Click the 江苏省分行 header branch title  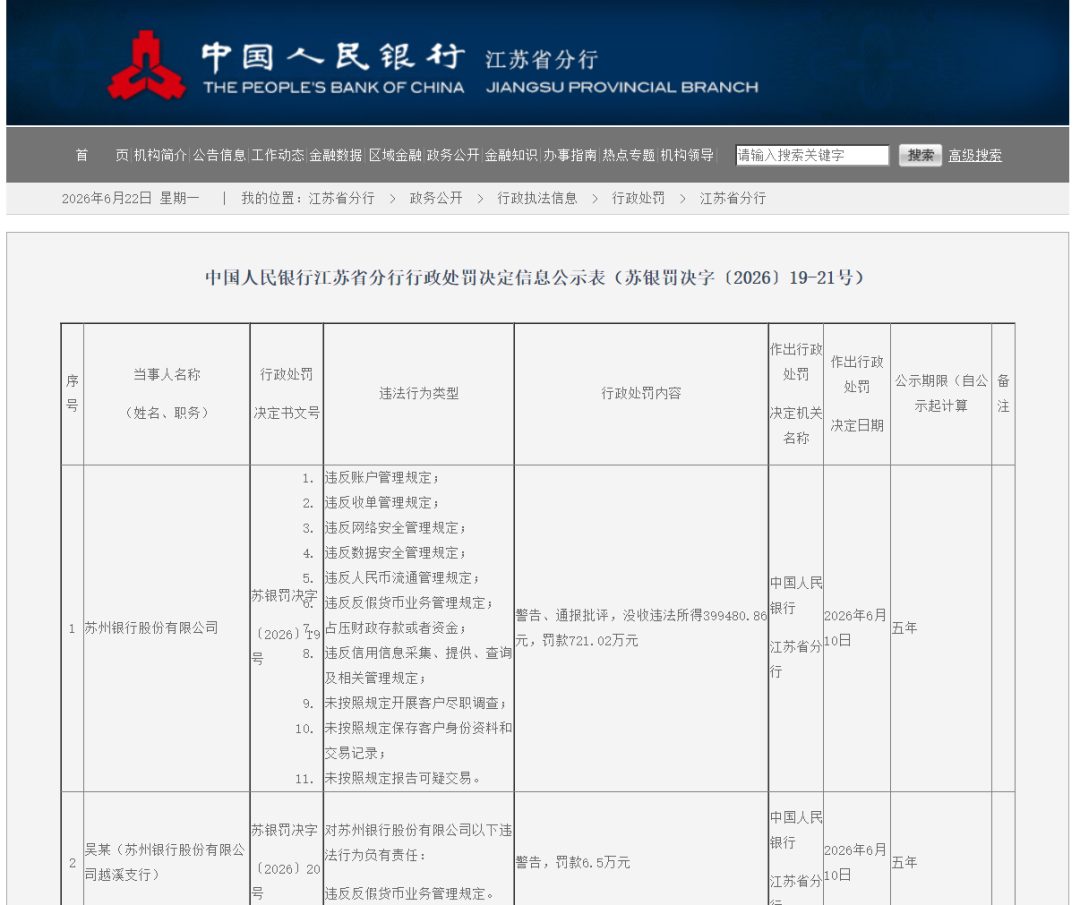(x=541, y=60)
